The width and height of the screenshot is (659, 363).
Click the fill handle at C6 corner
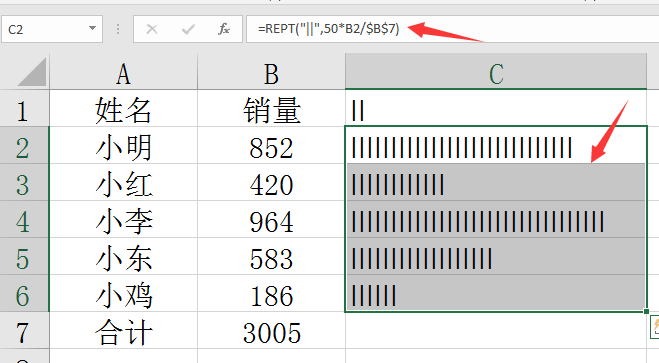click(x=646, y=311)
